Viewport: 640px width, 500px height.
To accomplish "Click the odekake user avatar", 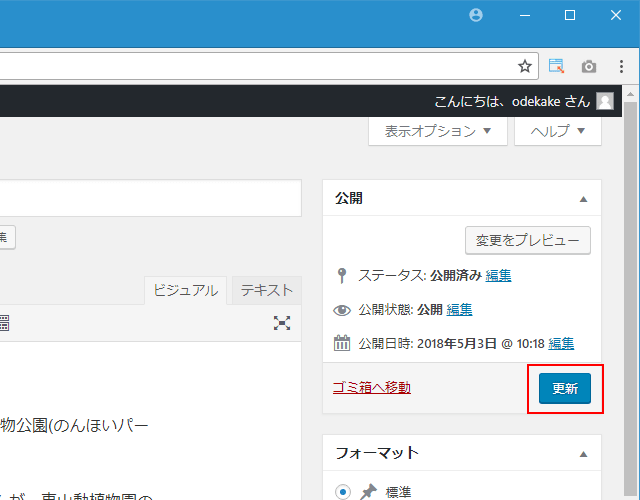I will click(x=605, y=101).
